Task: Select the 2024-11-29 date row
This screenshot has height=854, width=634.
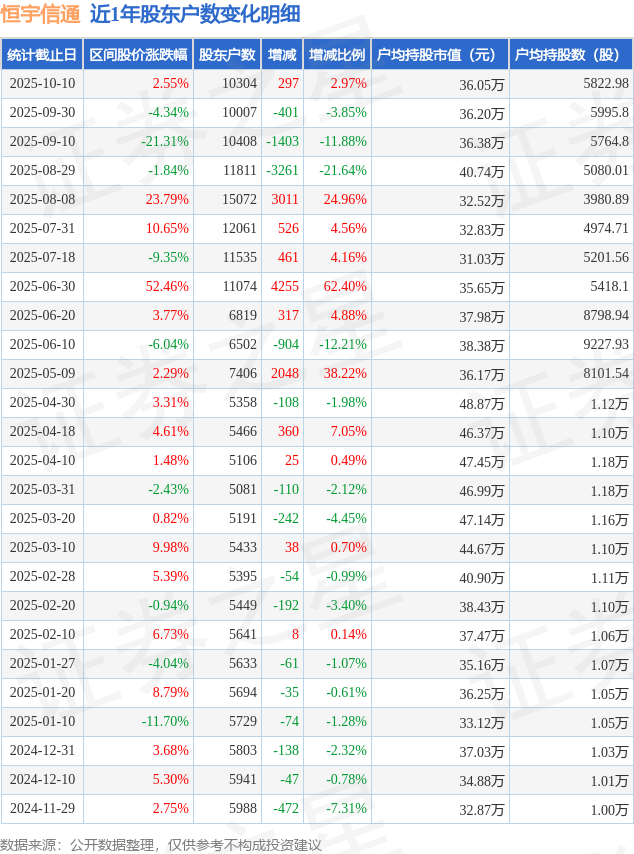Action: [42, 809]
